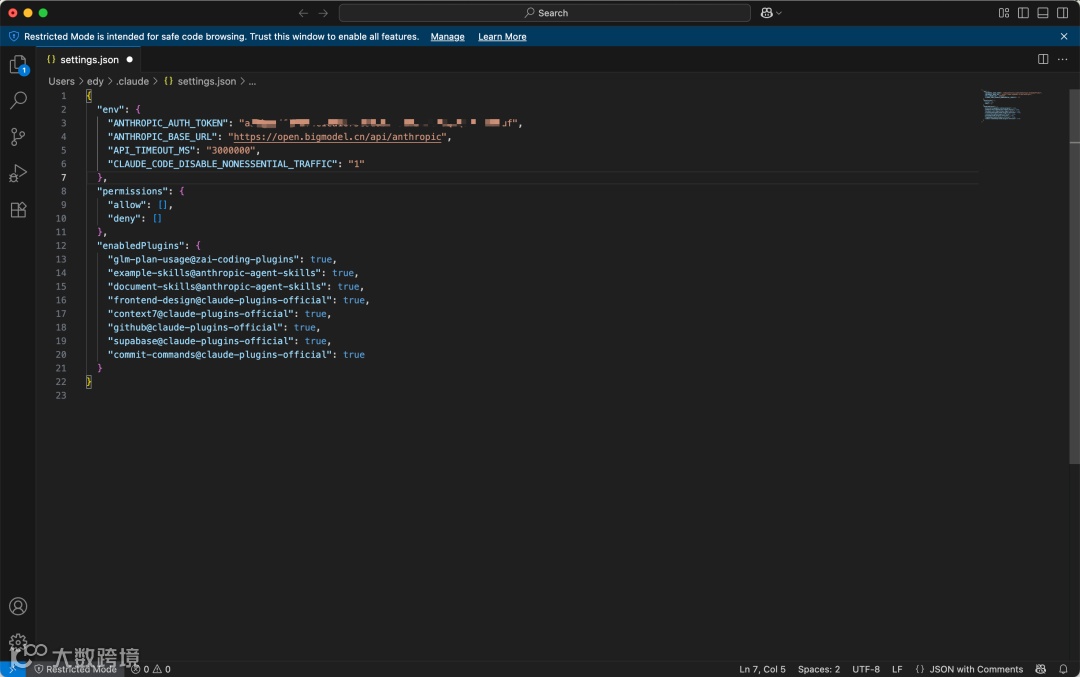
Task: Open the Run and Debug view
Action: [19, 173]
